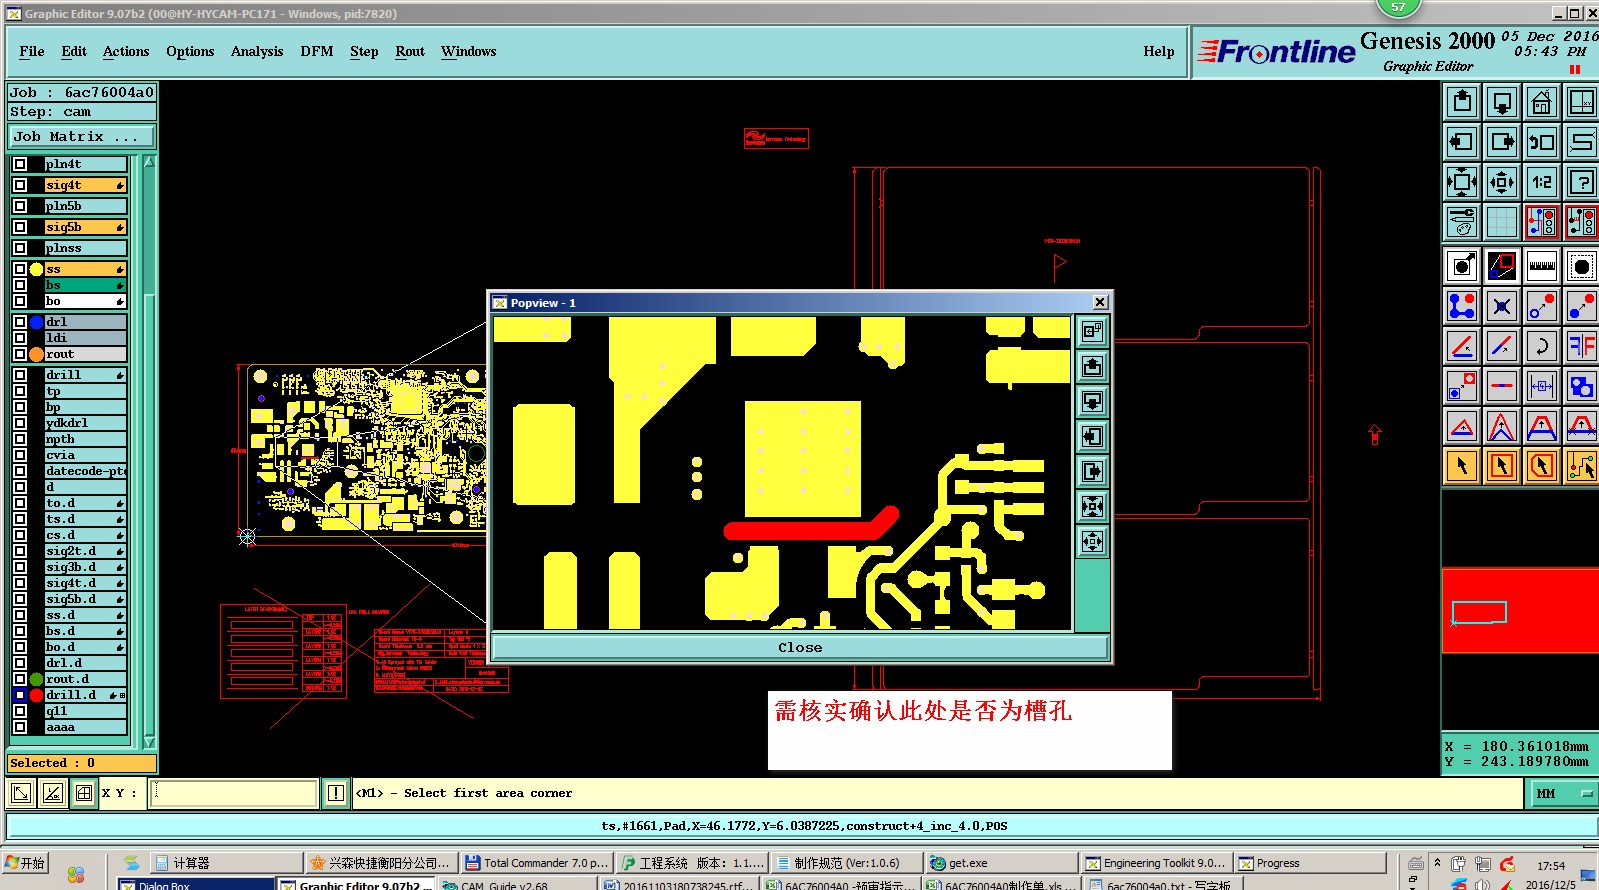This screenshot has height=890, width=1599.
Task: Click the 1:2 zoom scale icon
Action: (1541, 182)
